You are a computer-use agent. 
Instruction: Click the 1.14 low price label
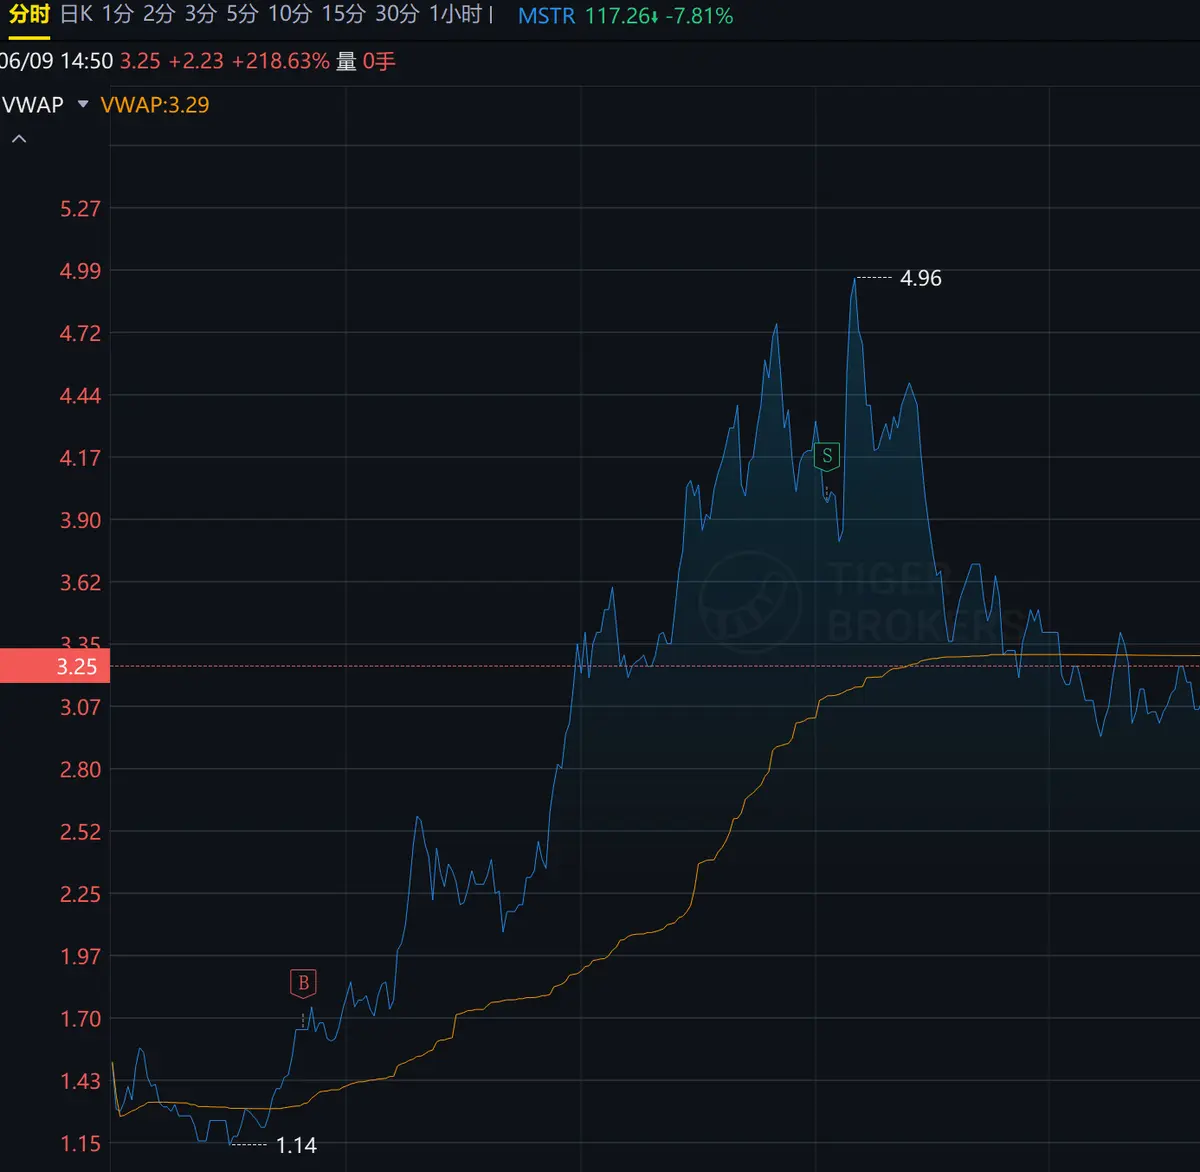click(296, 1145)
